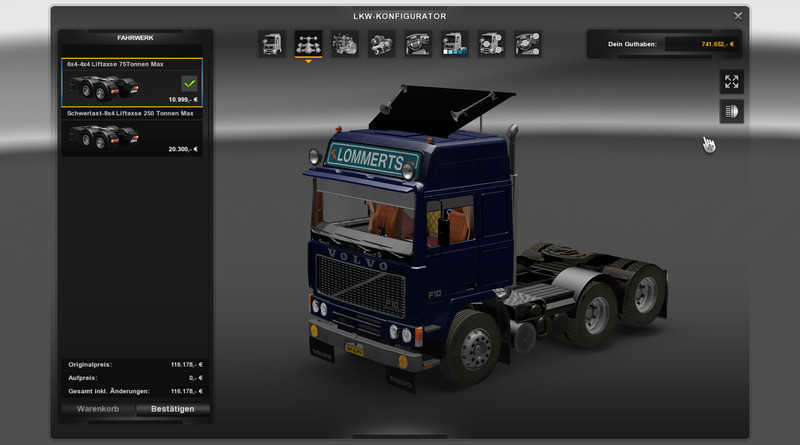The image size is (800, 445).
Task: Click the 10.999,- € chassis price
Action: (183, 100)
